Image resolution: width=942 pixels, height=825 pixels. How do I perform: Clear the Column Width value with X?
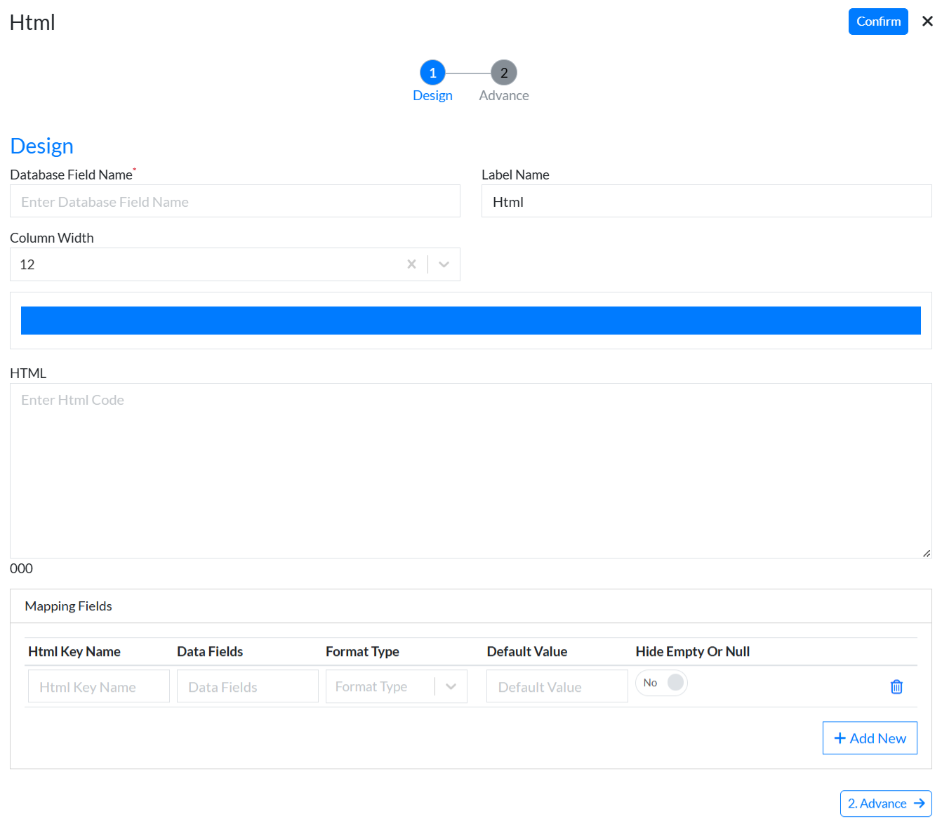click(x=411, y=265)
